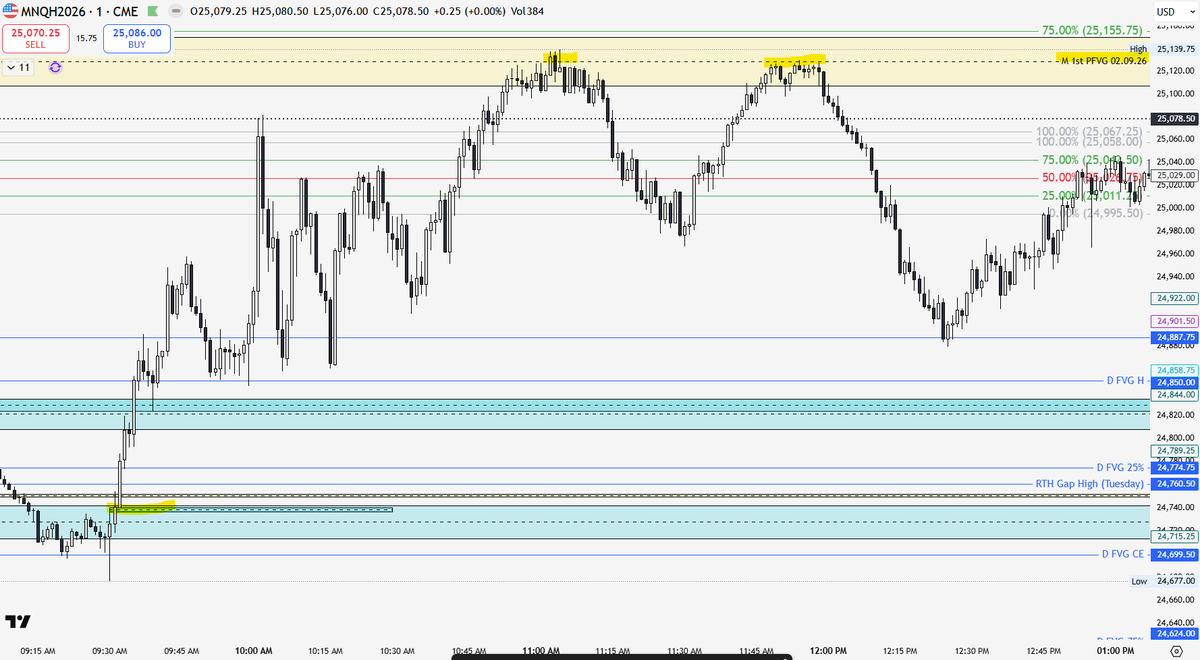Click the US flag symbol icon

11,10
